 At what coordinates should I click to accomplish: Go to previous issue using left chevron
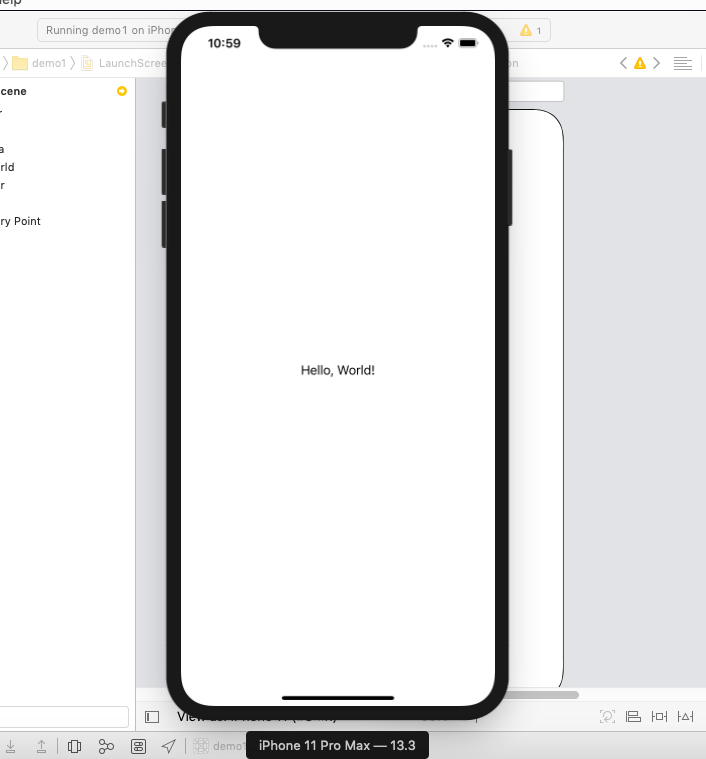623,63
